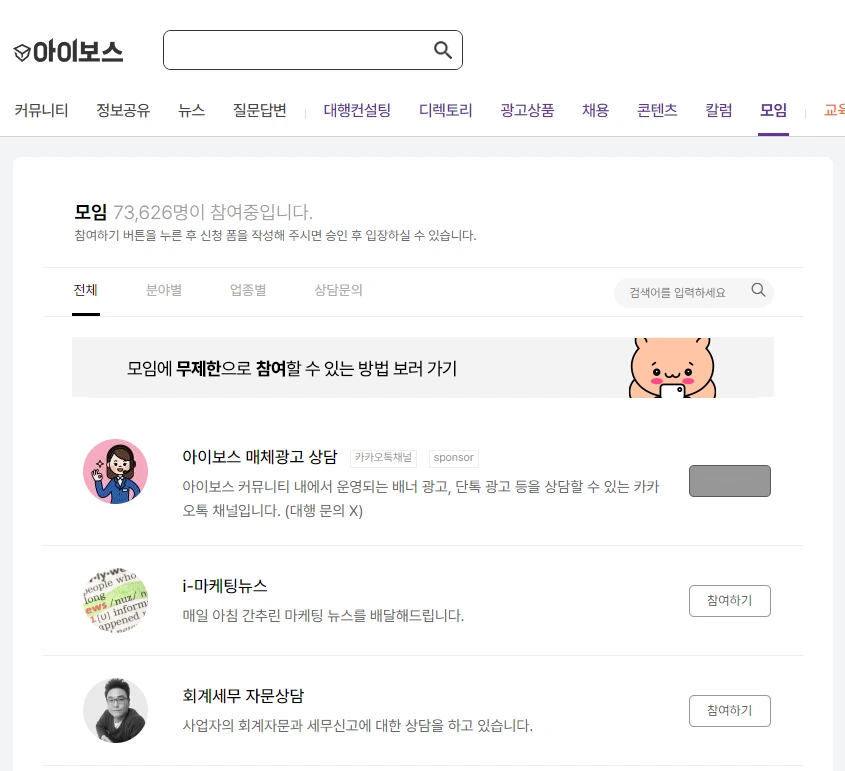Screen dimensions: 845x771
Task: Open the 대행컨설팅 menu
Action: 357,110
